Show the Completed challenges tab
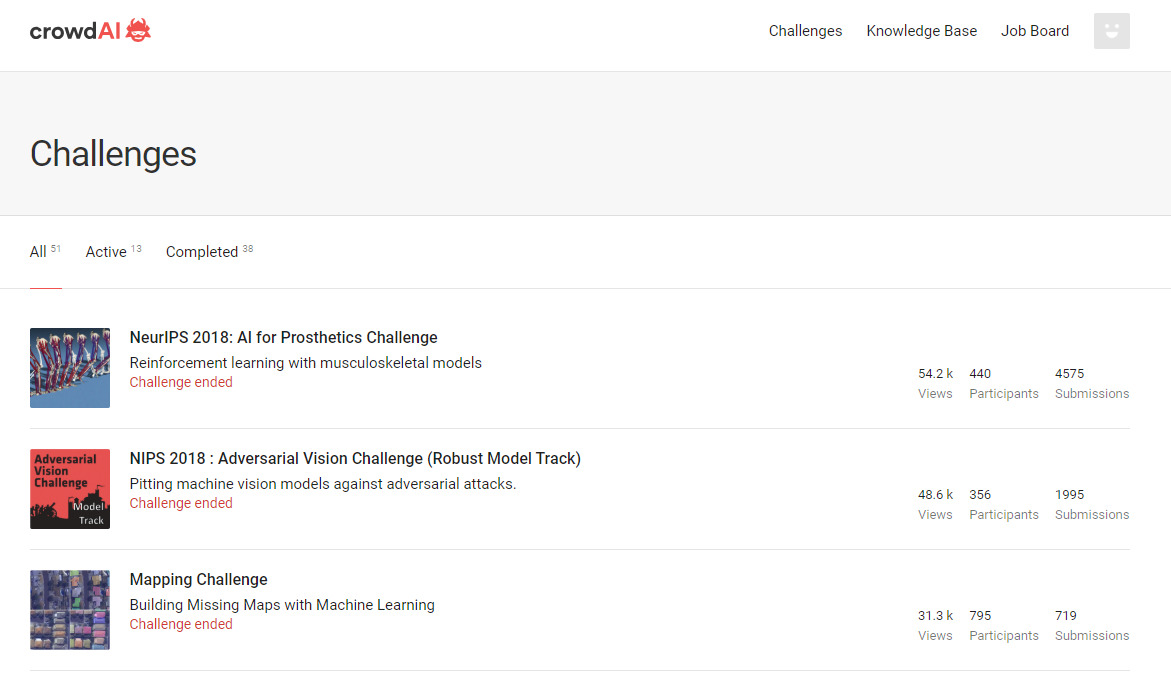 tap(202, 252)
